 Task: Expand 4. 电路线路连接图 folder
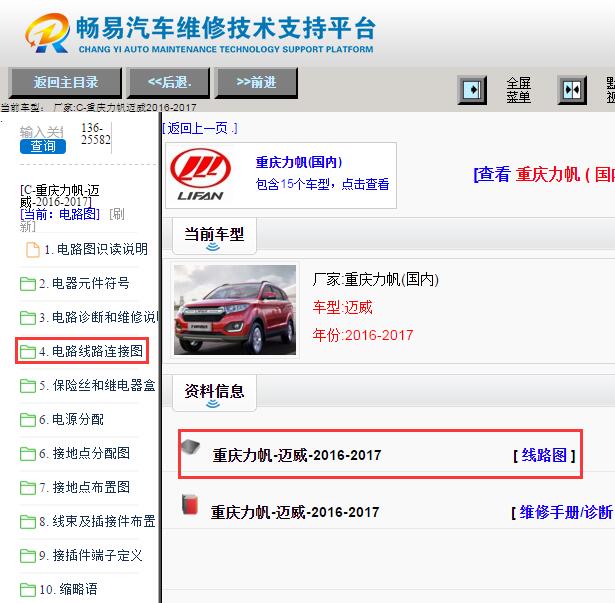pyautogui.click(x=91, y=351)
